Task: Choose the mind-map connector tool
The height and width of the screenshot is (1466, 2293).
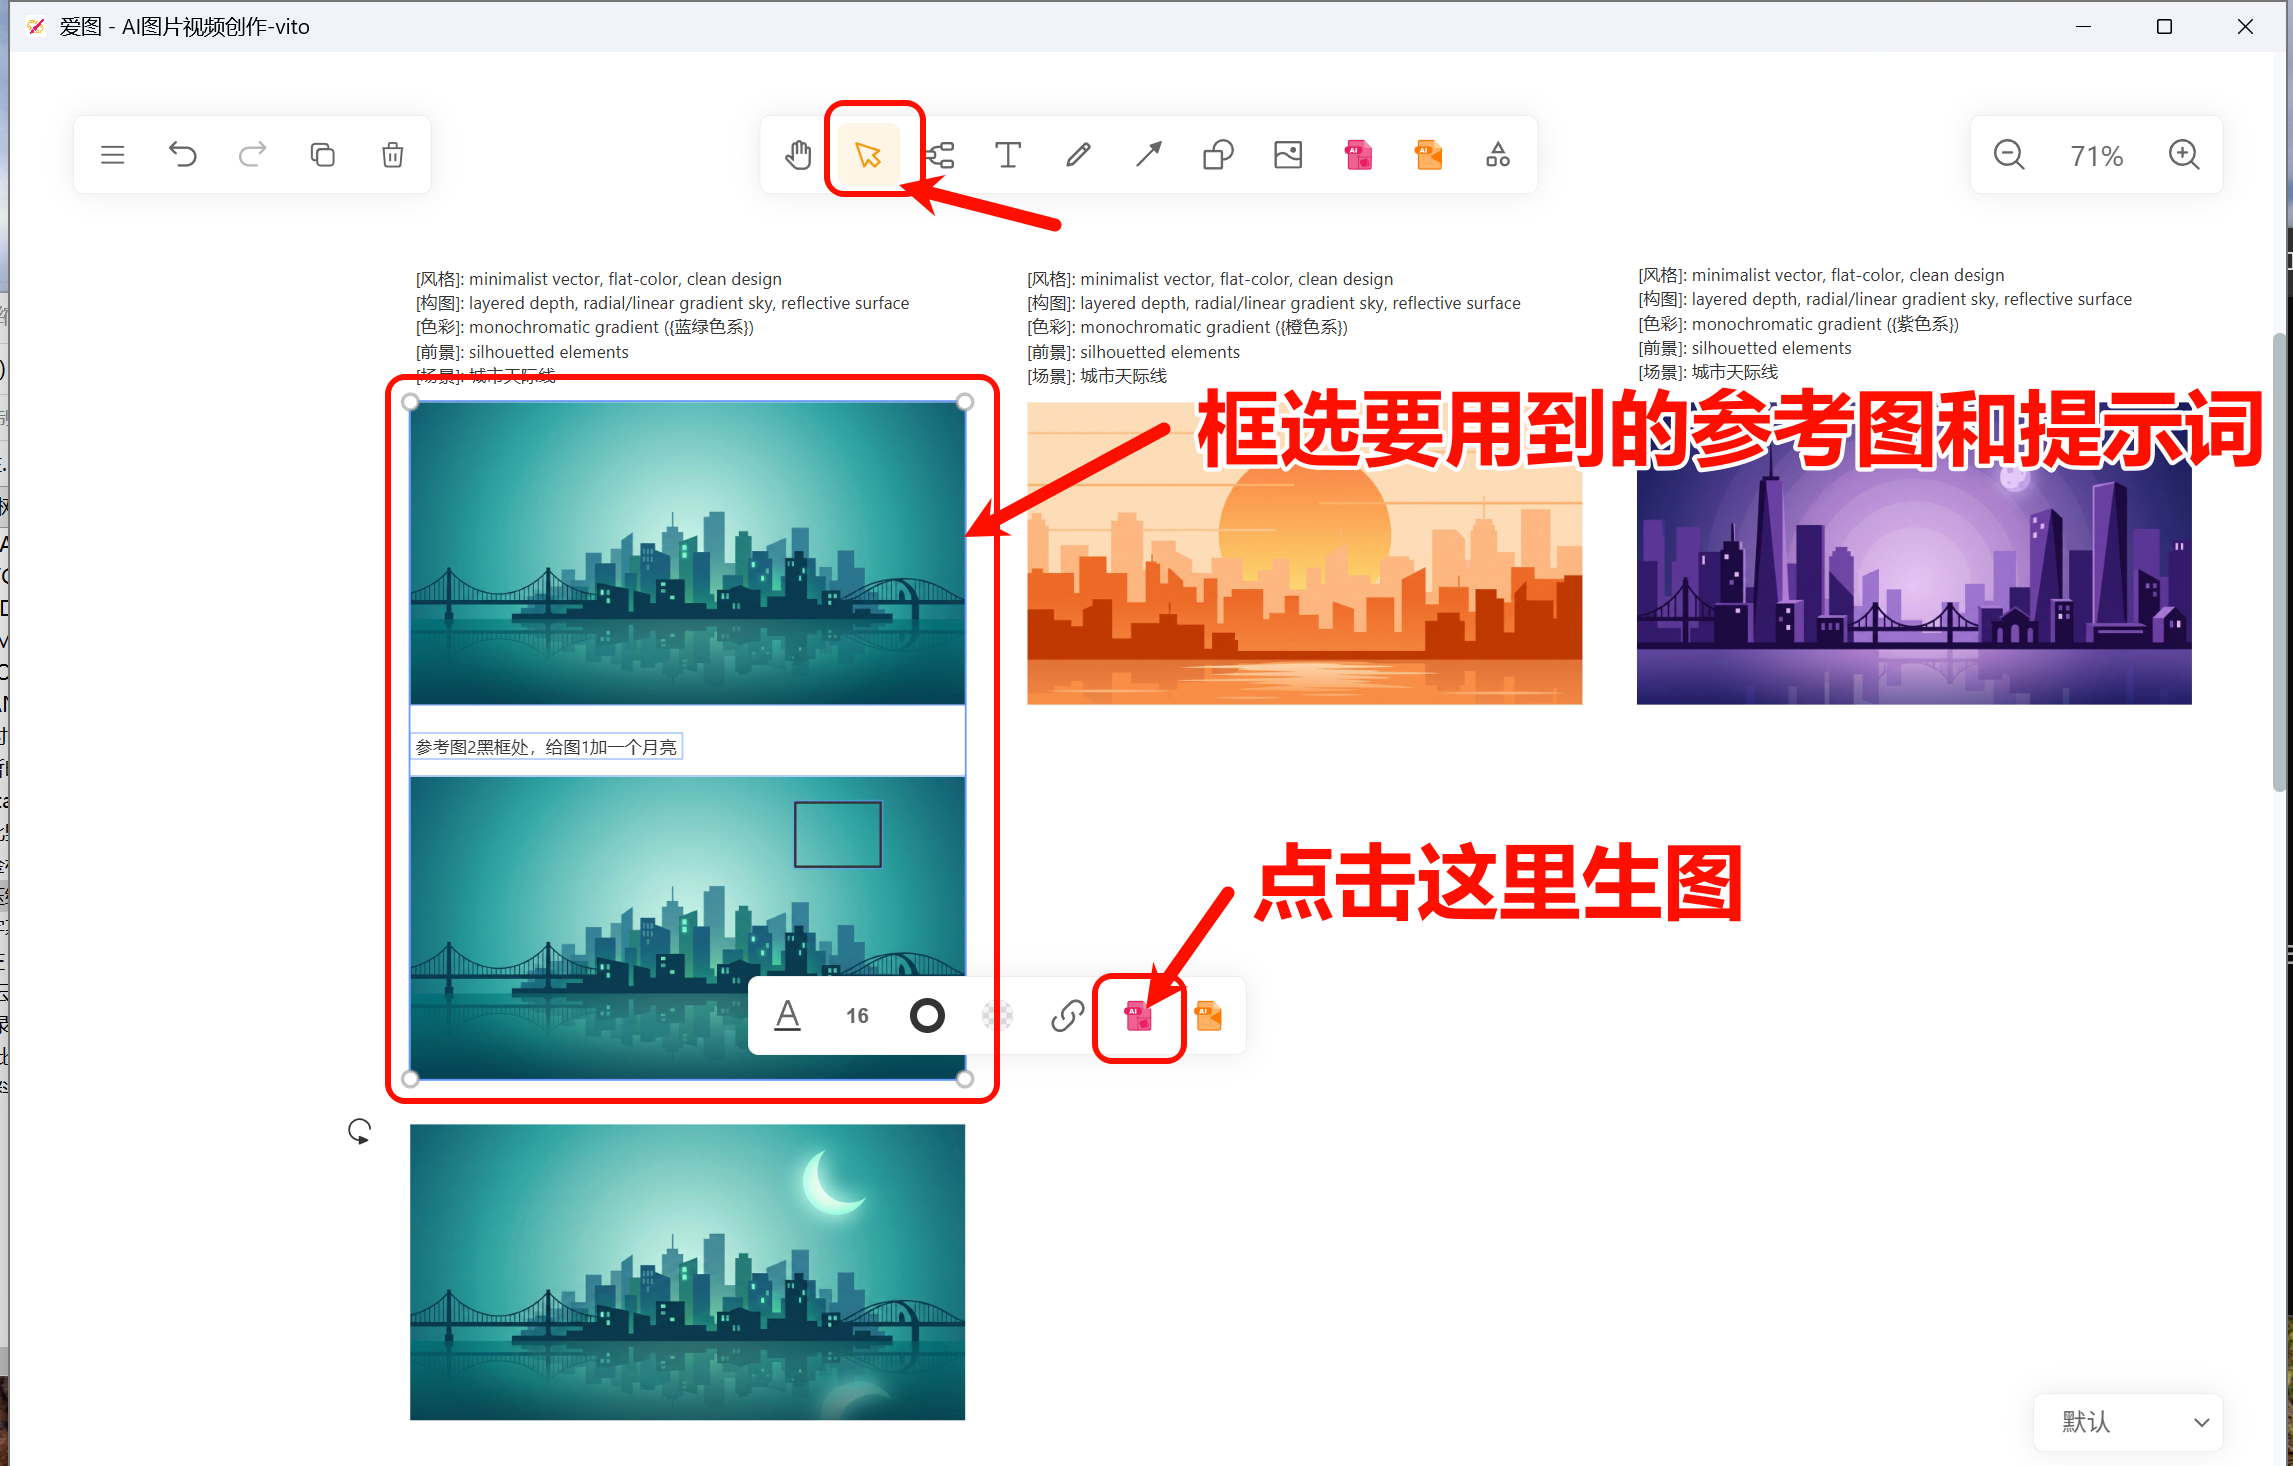Action: pyautogui.click(x=939, y=155)
